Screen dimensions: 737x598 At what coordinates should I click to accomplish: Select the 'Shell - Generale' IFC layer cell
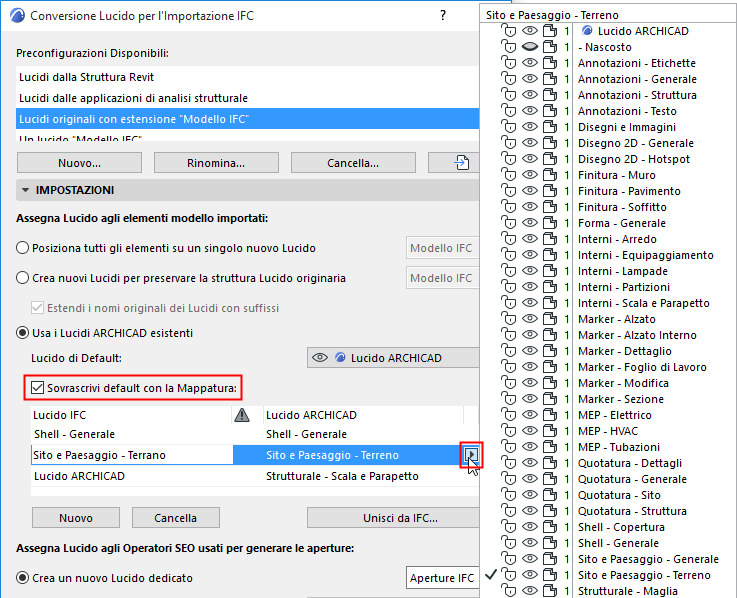point(74,434)
